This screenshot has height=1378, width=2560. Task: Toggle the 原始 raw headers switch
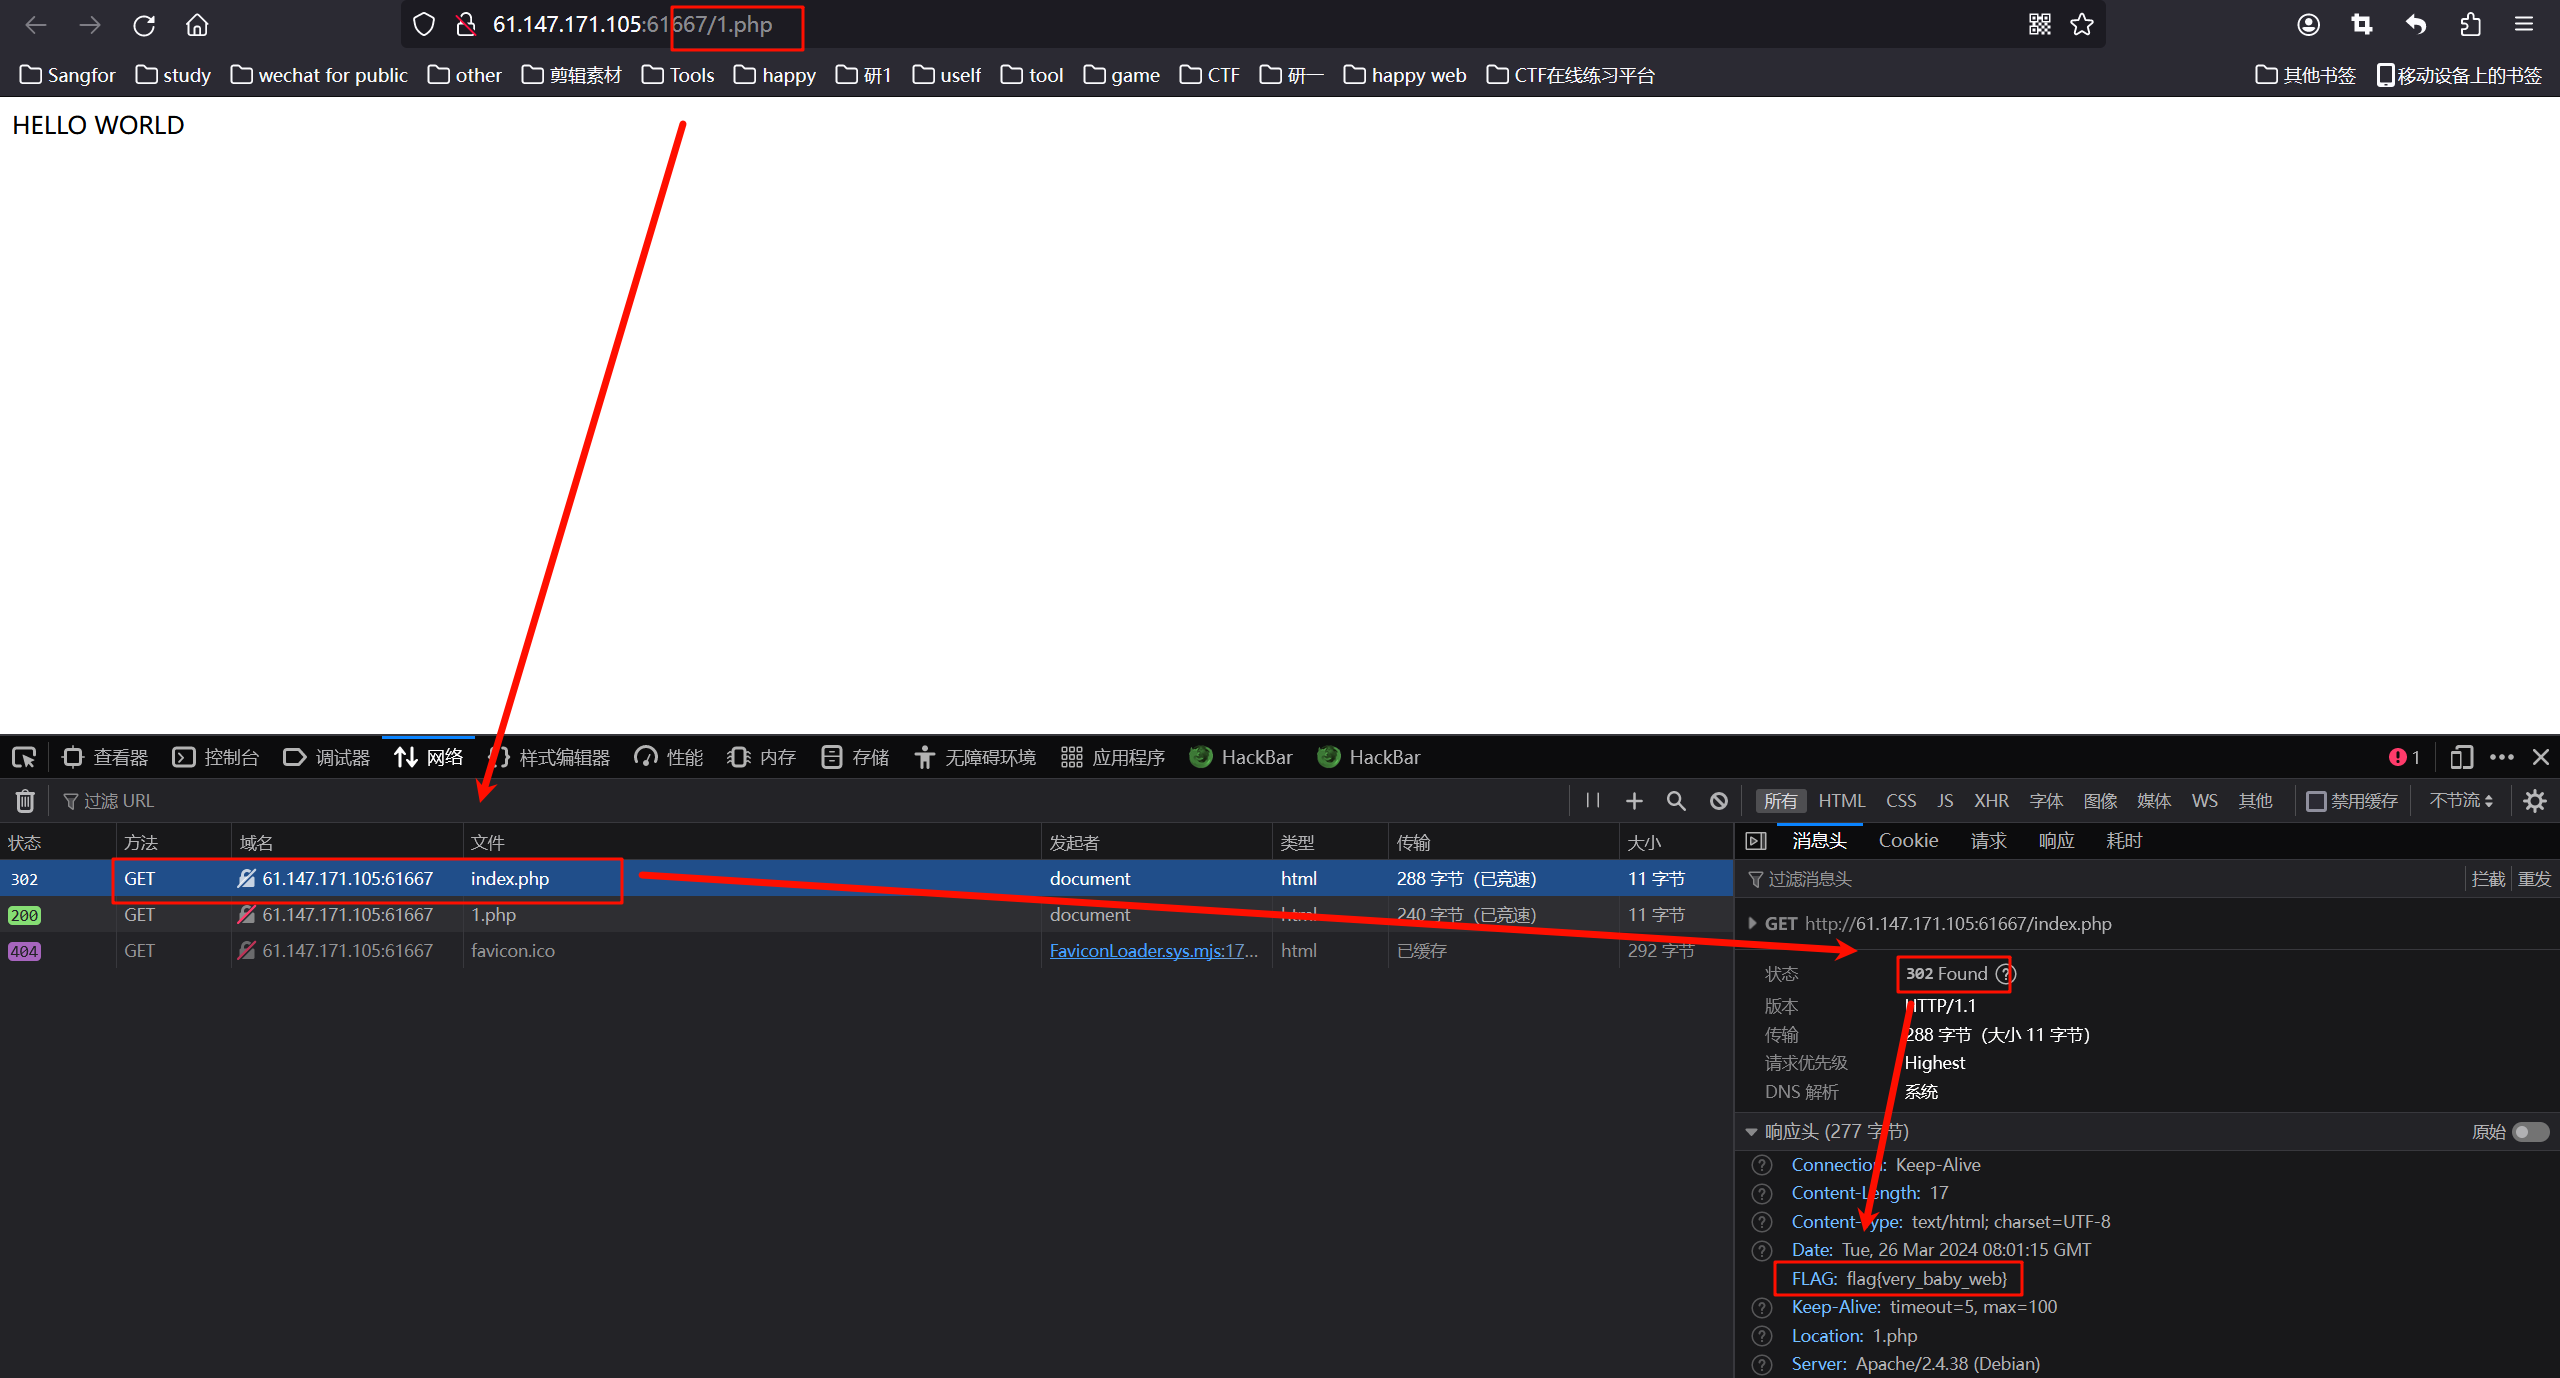pos(2531,1132)
